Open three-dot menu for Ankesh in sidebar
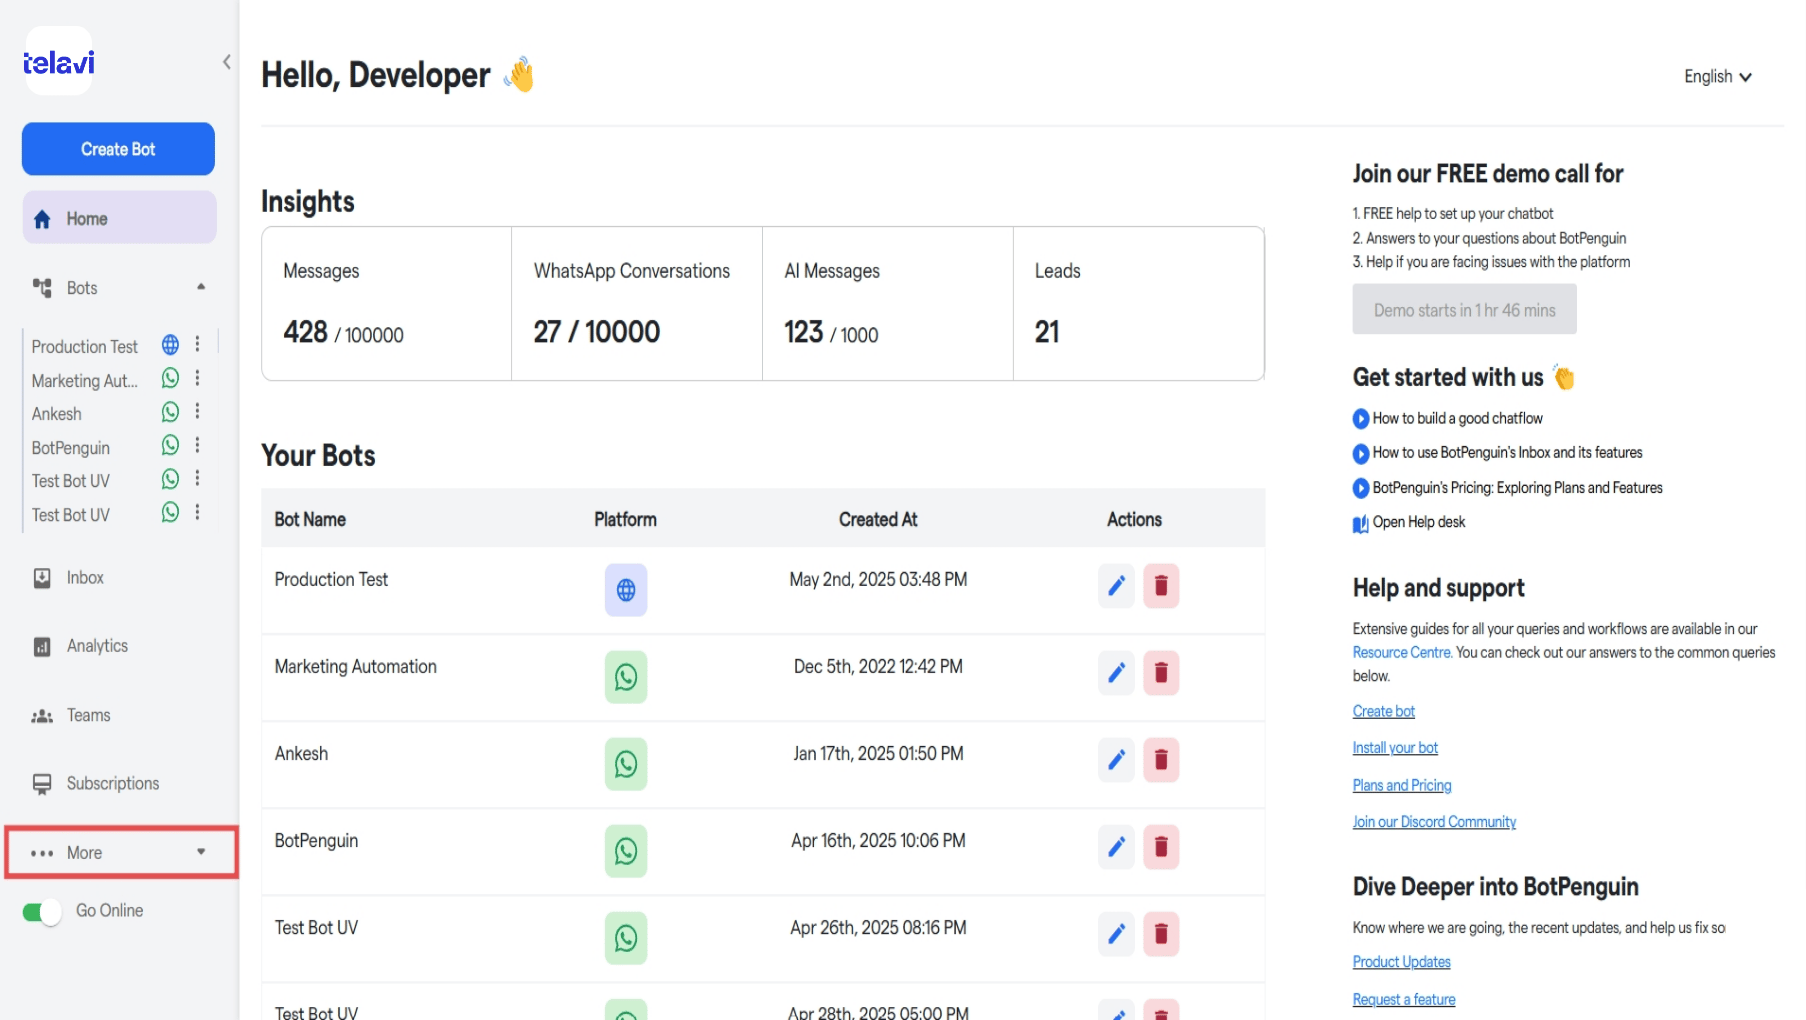The width and height of the screenshot is (1806, 1020). click(197, 411)
